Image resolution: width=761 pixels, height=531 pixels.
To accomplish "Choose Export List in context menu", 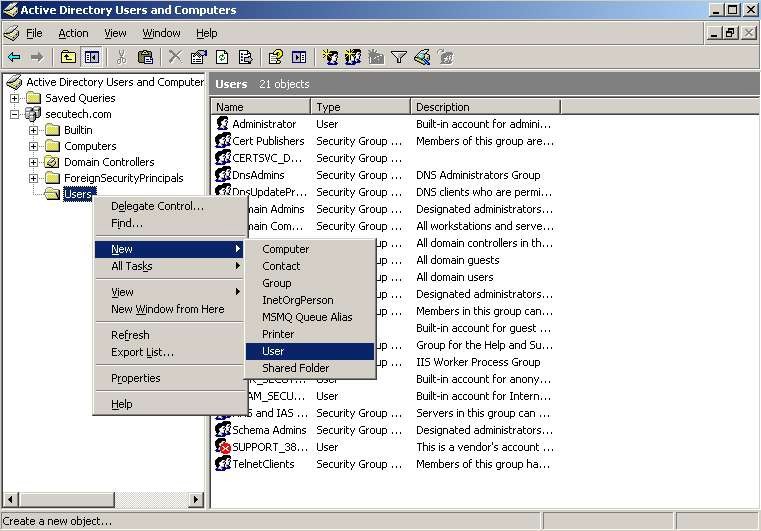I will [170, 352].
